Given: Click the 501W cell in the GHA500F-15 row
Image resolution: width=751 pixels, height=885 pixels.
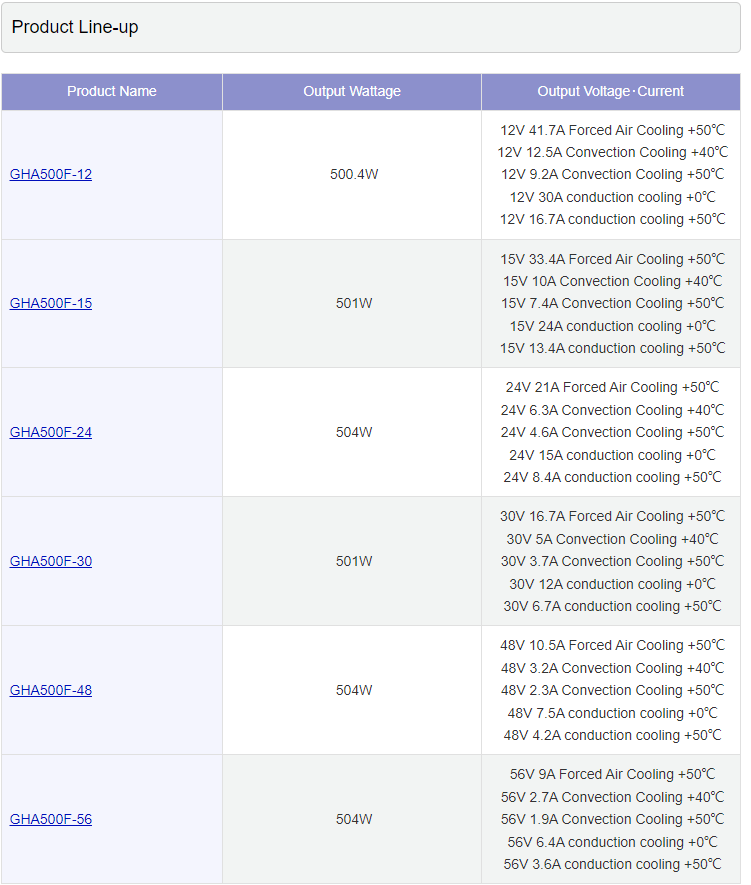Looking at the screenshot, I should (354, 303).
